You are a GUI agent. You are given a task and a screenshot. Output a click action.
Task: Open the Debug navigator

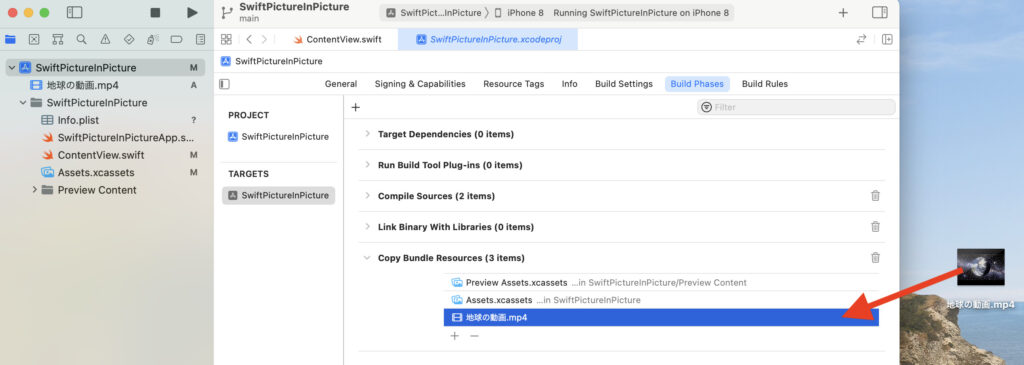point(152,39)
